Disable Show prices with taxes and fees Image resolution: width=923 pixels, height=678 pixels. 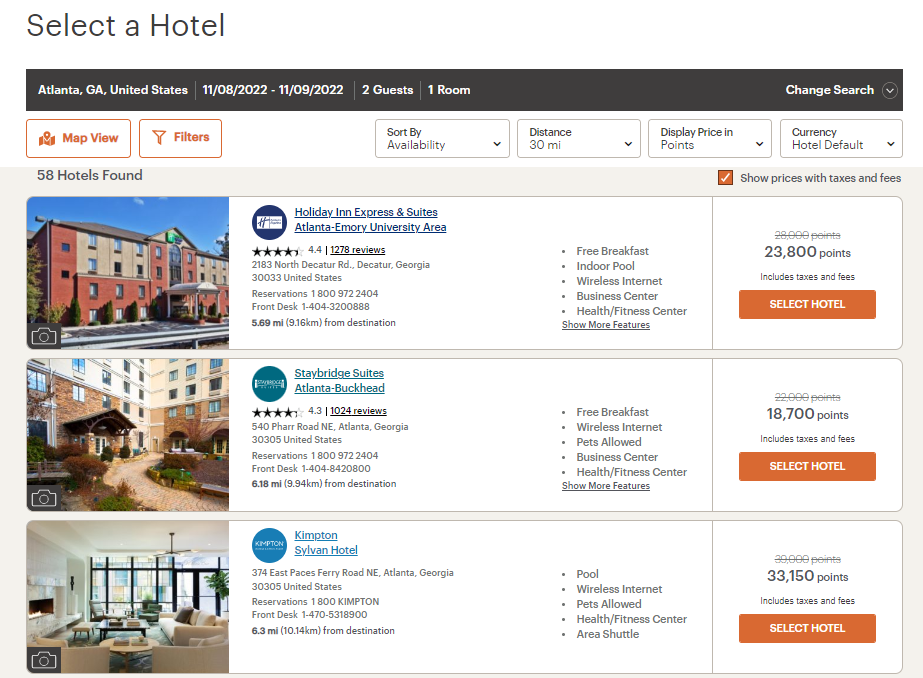tap(725, 177)
